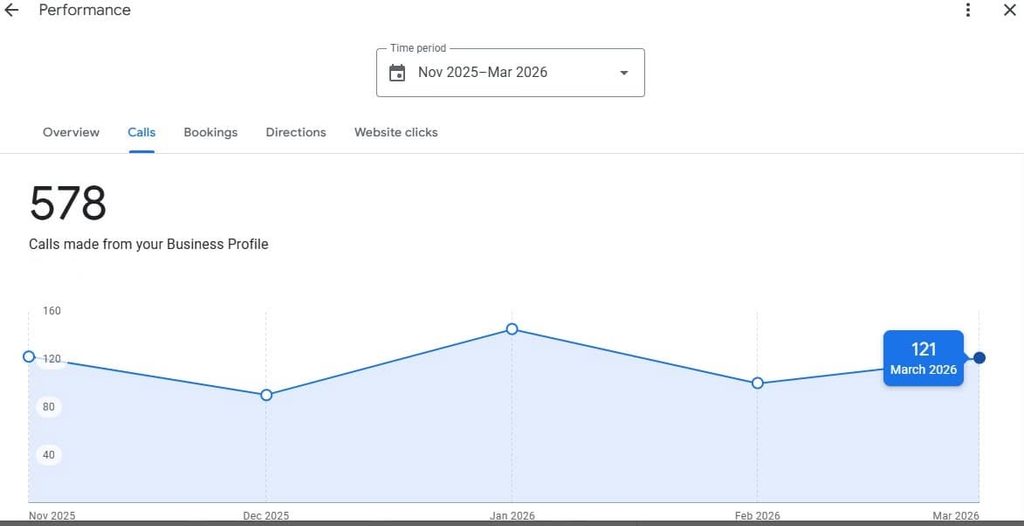Switch to the Overview tab

tap(71, 132)
